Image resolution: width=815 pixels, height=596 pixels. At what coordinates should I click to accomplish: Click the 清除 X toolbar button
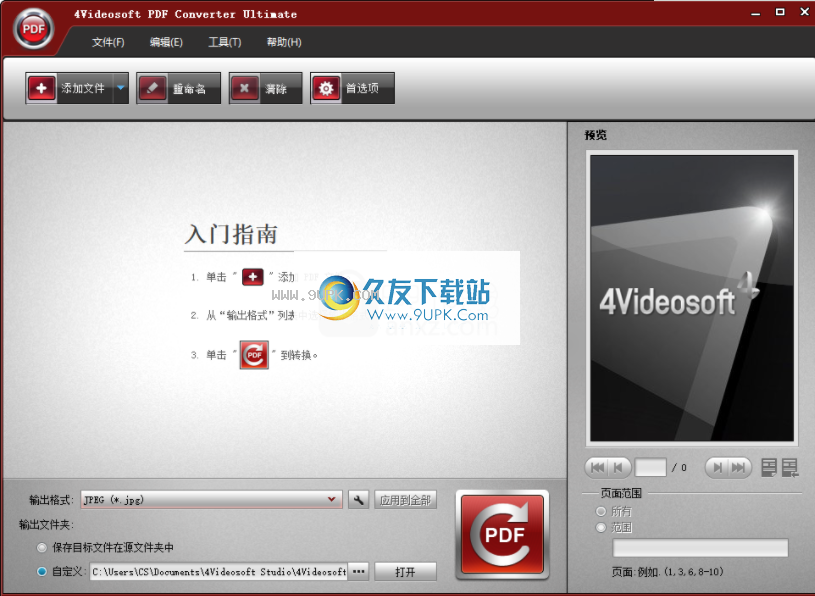click(x=265, y=88)
